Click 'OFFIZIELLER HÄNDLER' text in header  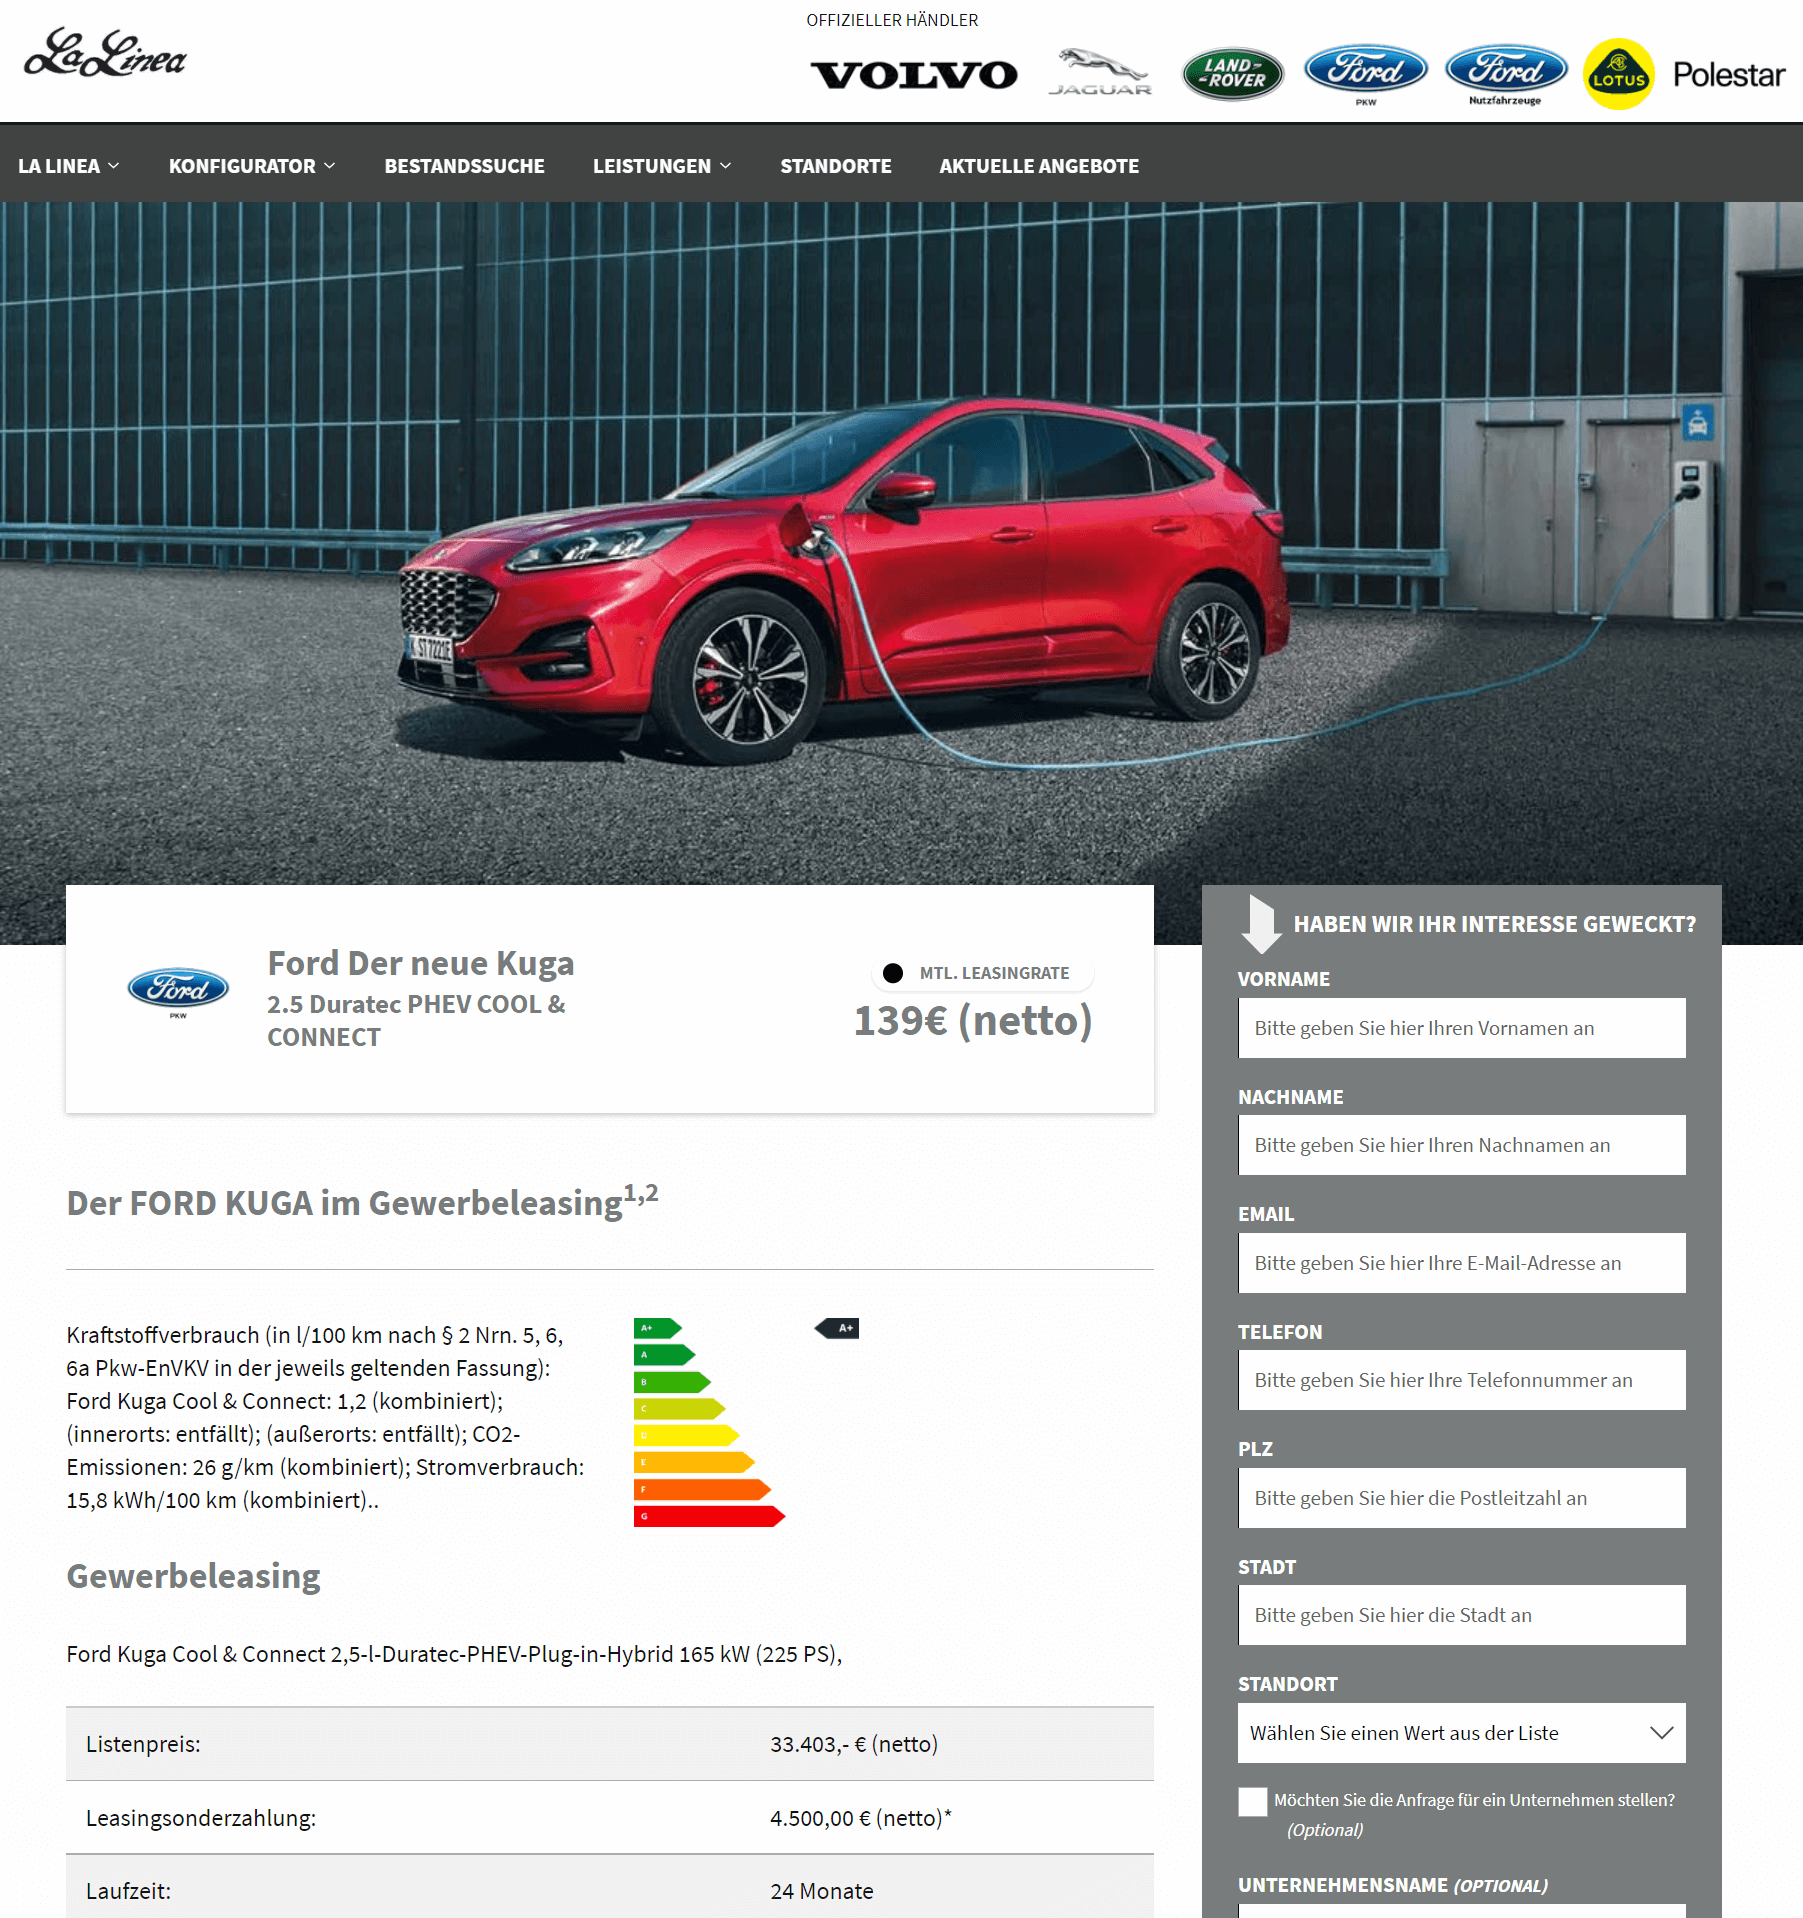(x=892, y=20)
